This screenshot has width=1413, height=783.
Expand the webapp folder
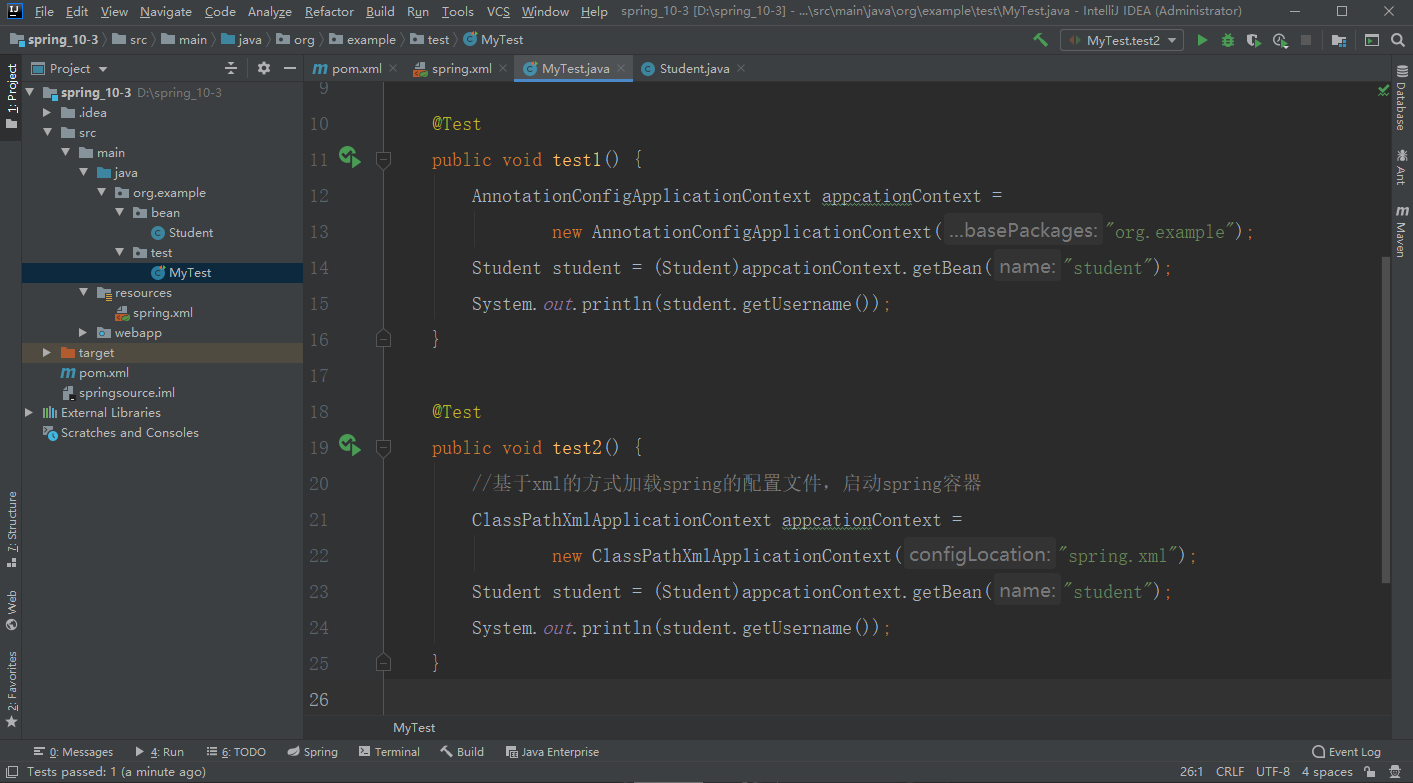coord(83,333)
